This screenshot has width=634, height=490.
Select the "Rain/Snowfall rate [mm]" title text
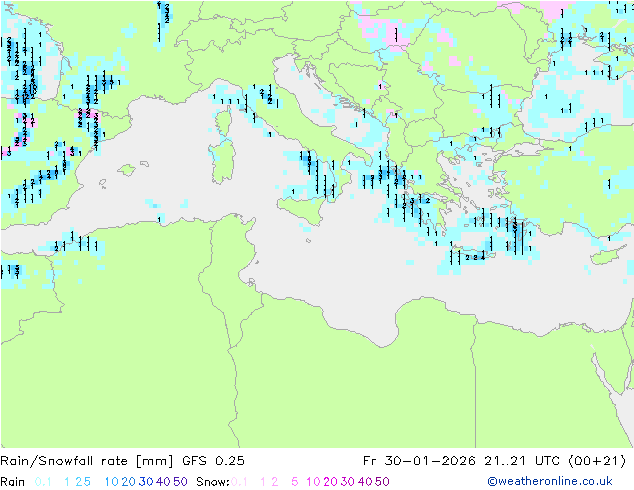pos(87,461)
